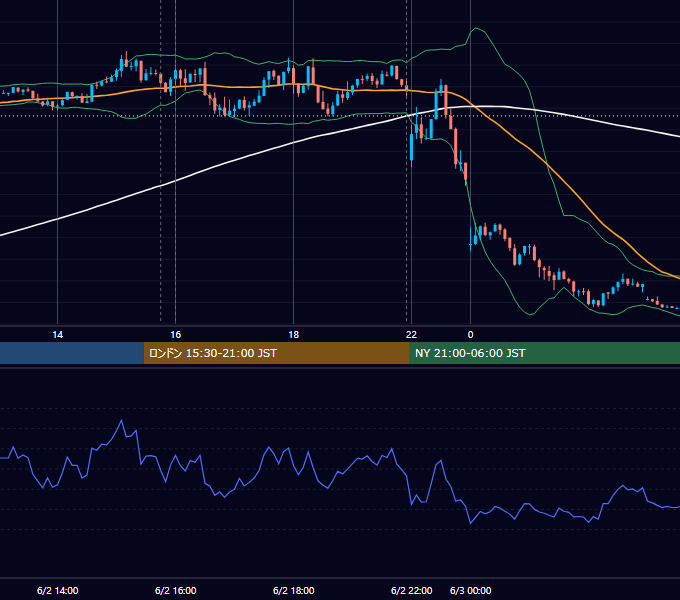
Task: Click the 22 hour axis label
Action: [411, 335]
